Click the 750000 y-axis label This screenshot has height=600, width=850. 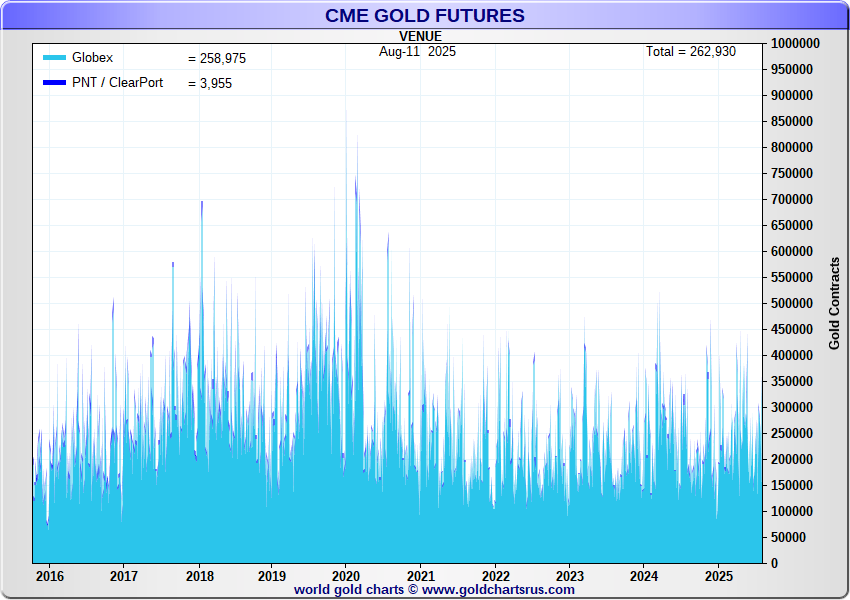[792, 173]
